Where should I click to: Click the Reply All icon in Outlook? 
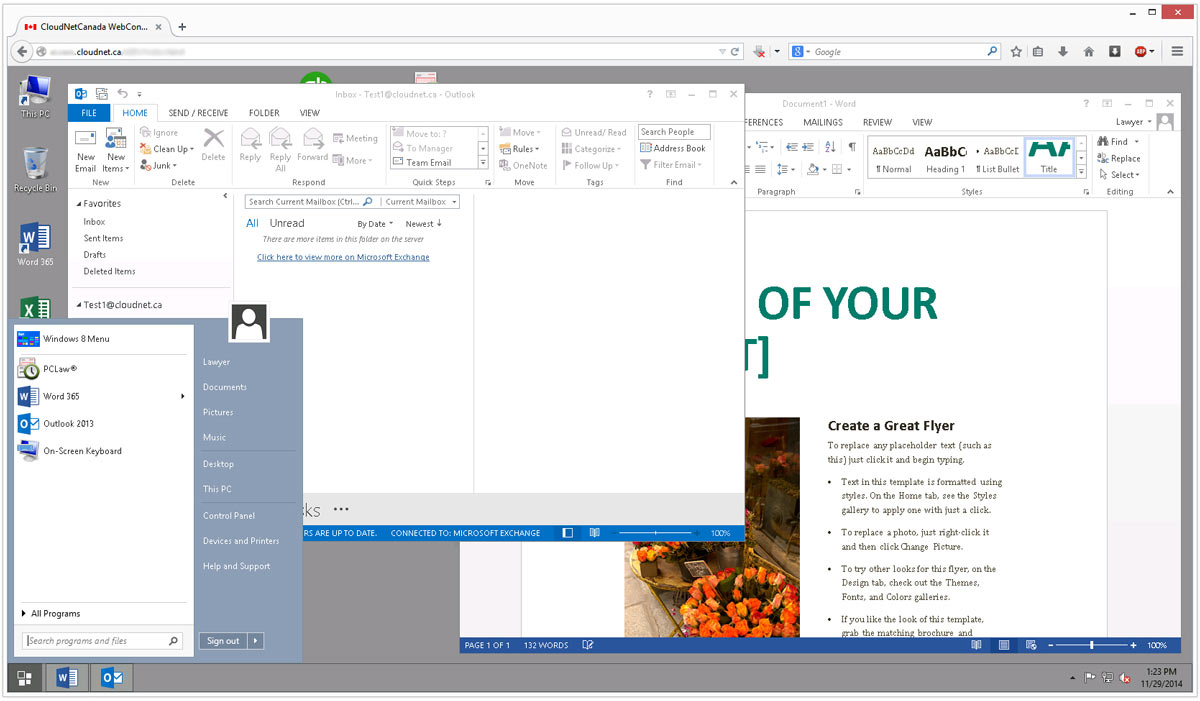pyautogui.click(x=280, y=149)
